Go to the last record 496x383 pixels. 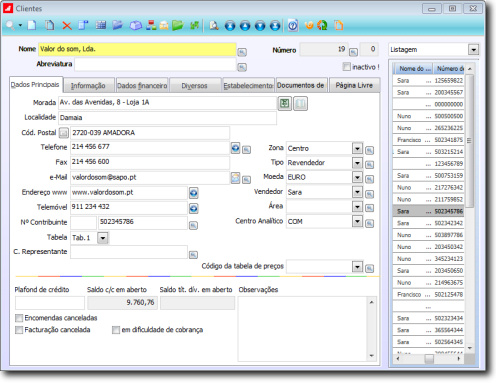point(275,25)
